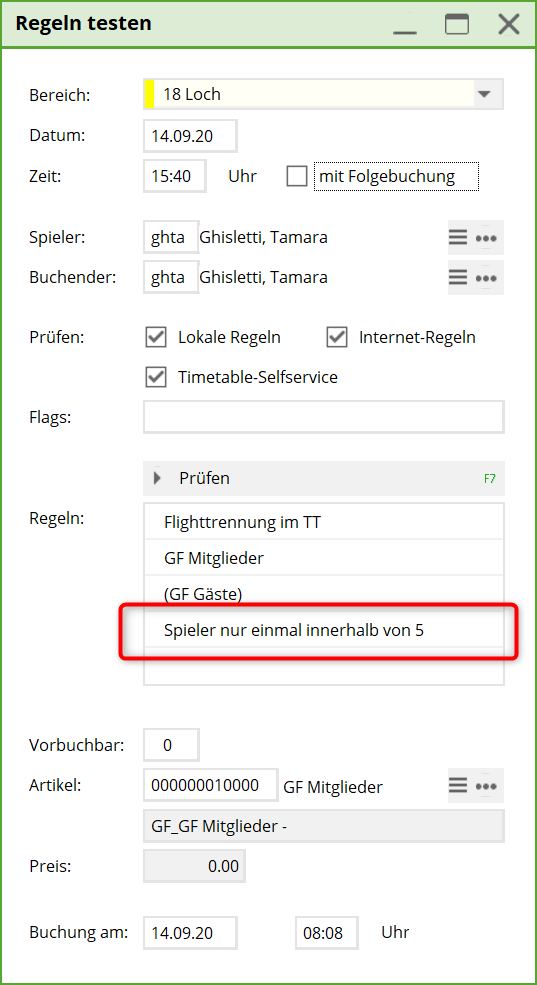Open list icon next to Spieler field
The height and width of the screenshot is (985, 537).
pyautogui.click(x=458, y=237)
